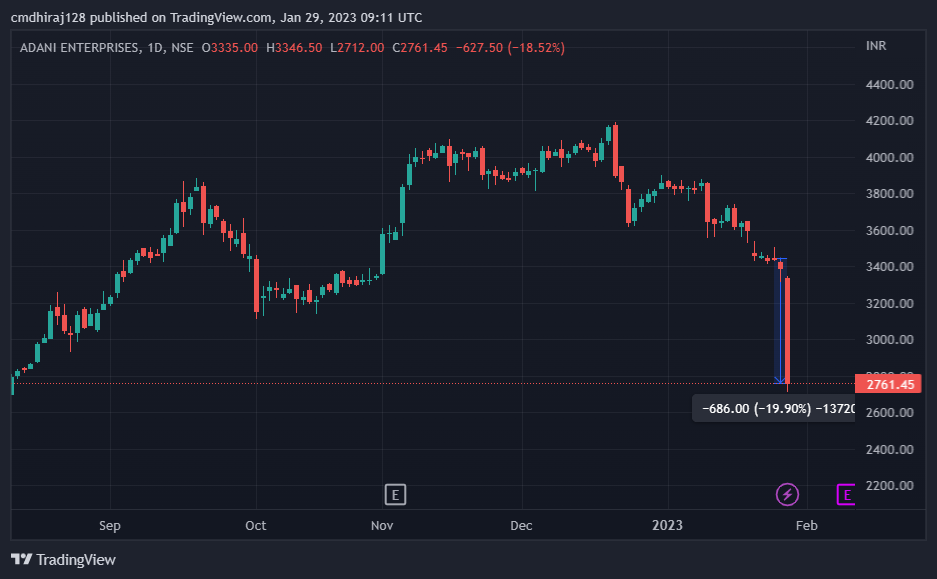The width and height of the screenshot is (937, 579).
Task: Click the Oct label on time axis
Action: tap(256, 526)
